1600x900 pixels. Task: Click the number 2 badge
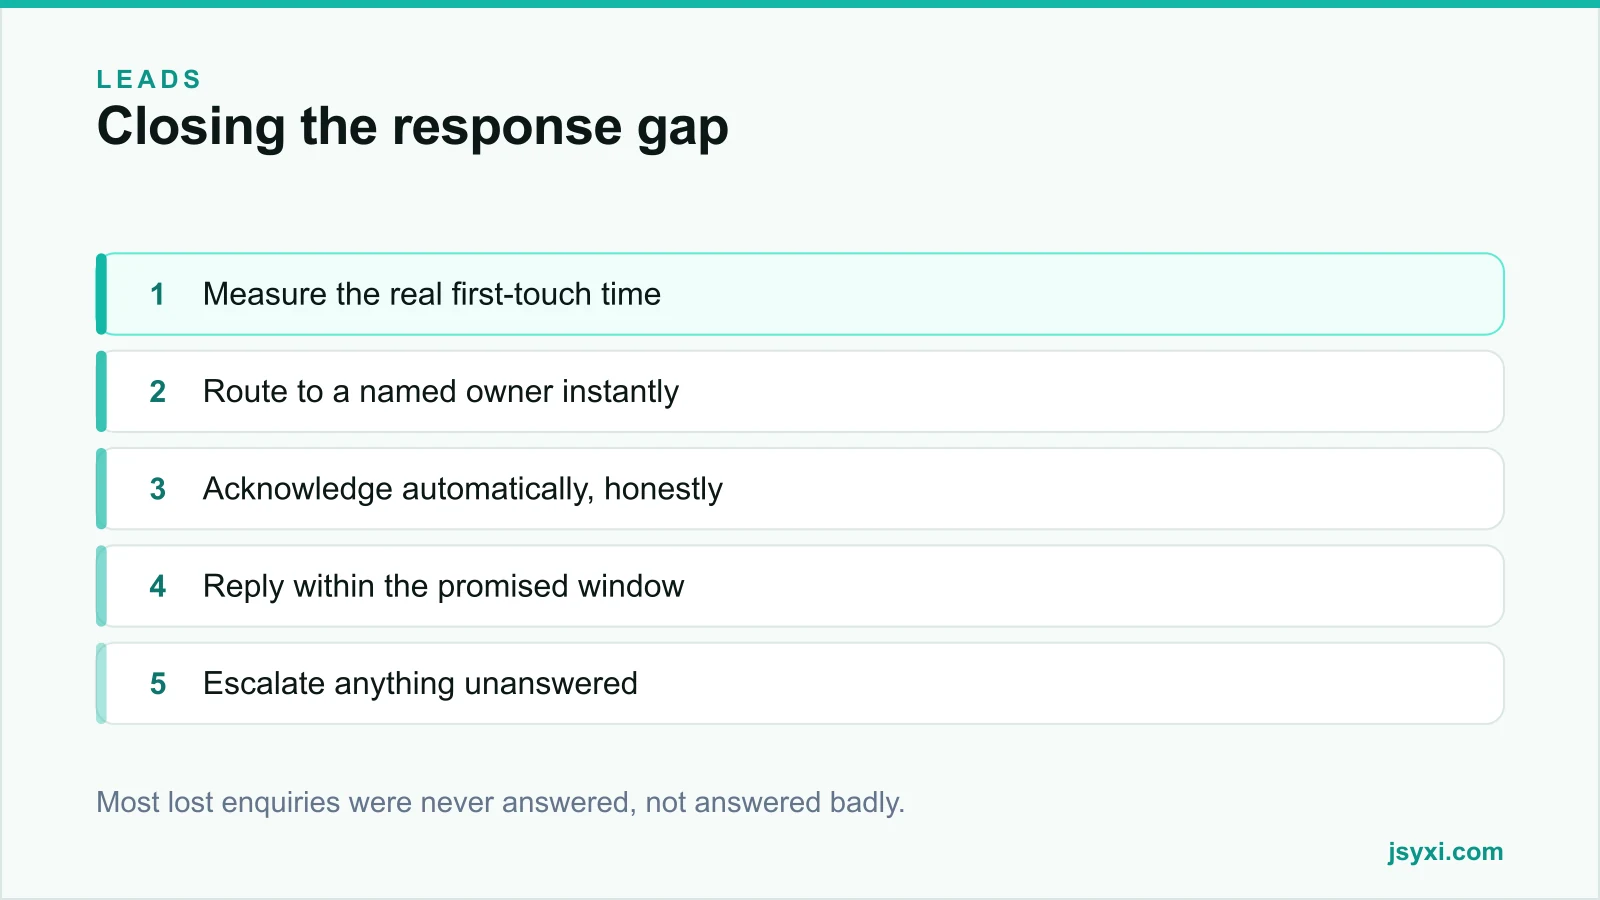point(157,391)
